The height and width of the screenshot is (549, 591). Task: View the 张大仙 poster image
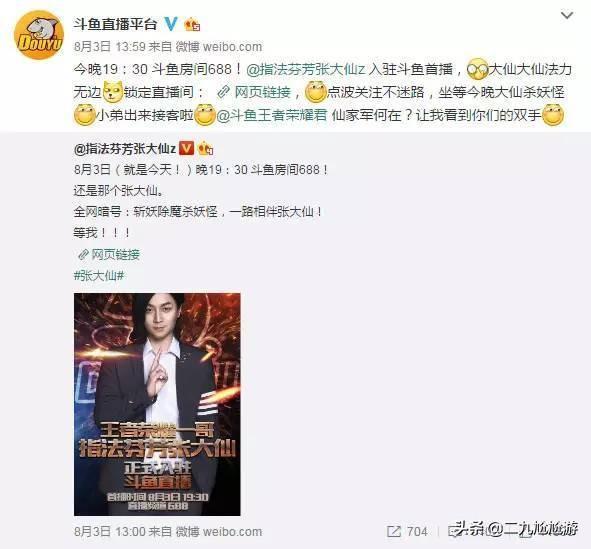click(x=157, y=404)
